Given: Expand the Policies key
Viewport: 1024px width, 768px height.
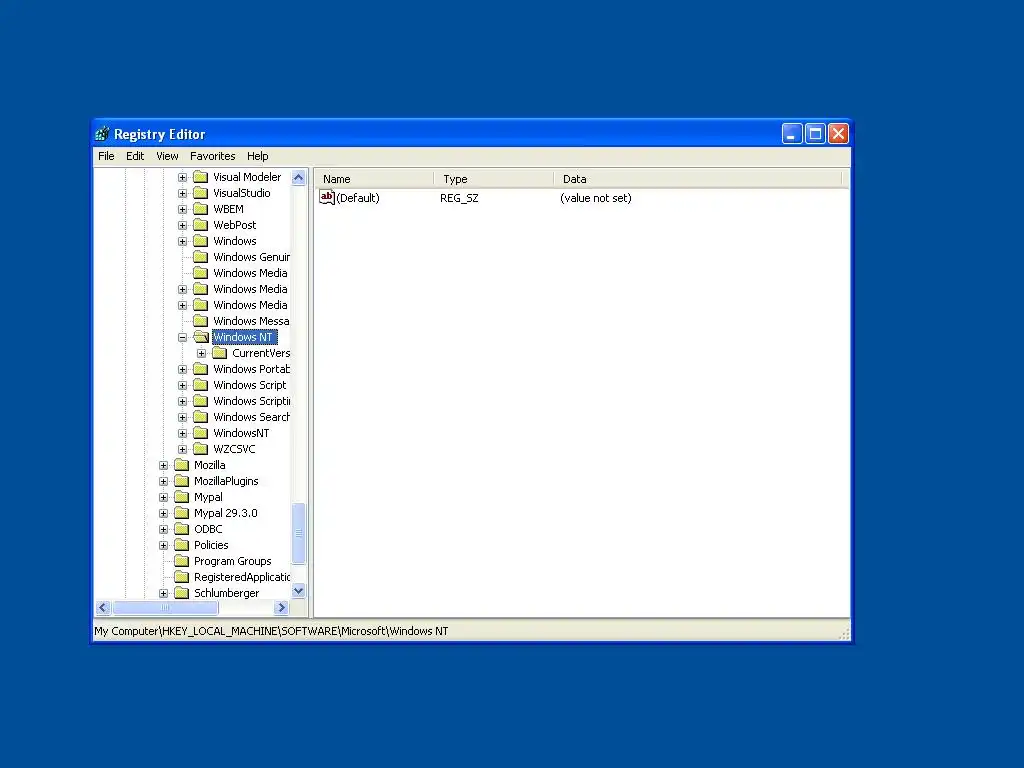Looking at the screenshot, I should click(164, 545).
